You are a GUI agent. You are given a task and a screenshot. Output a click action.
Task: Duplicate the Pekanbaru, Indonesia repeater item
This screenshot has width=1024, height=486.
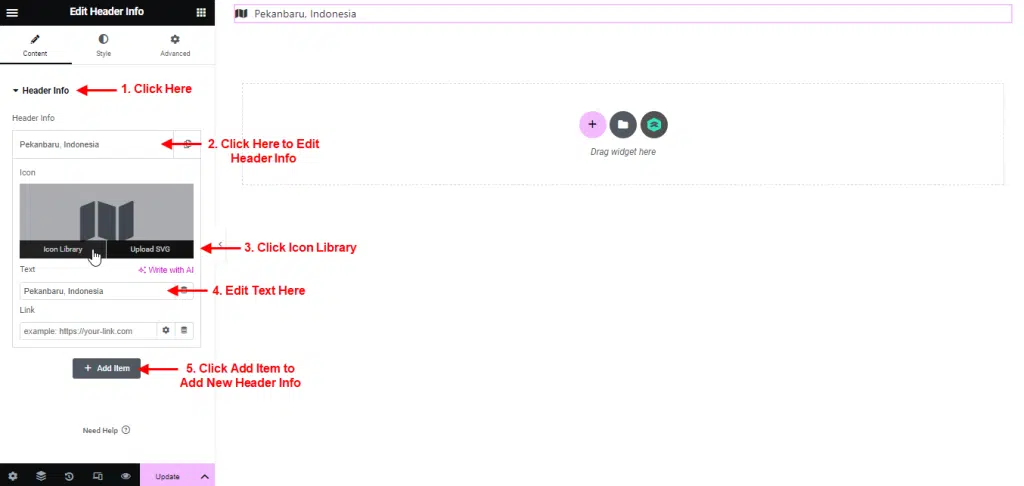(x=187, y=144)
